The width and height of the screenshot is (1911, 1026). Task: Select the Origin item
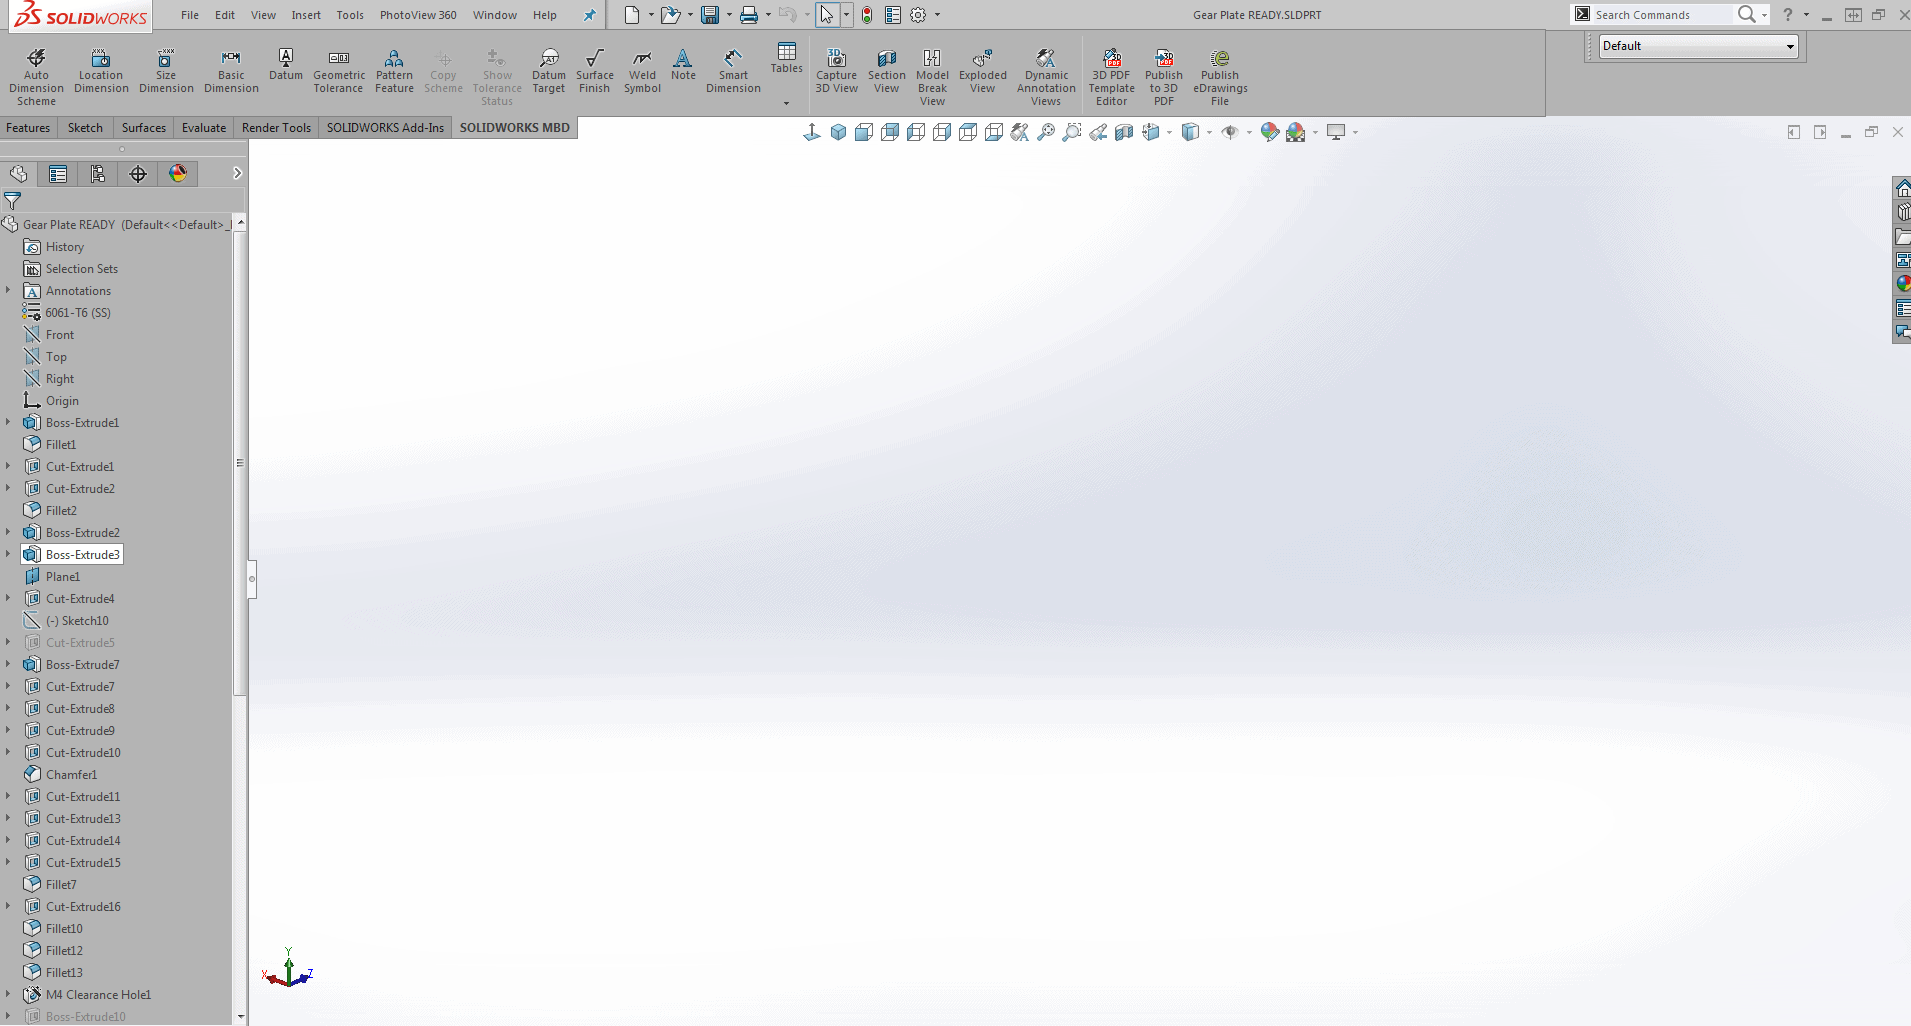point(62,401)
